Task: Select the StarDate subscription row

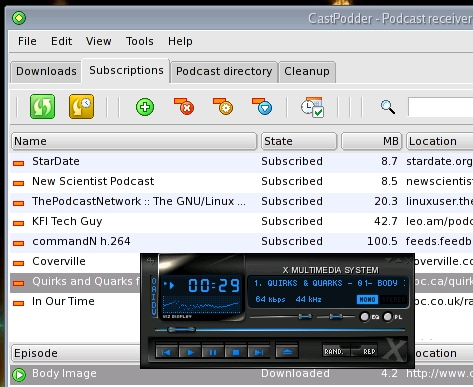Action: pos(241,162)
